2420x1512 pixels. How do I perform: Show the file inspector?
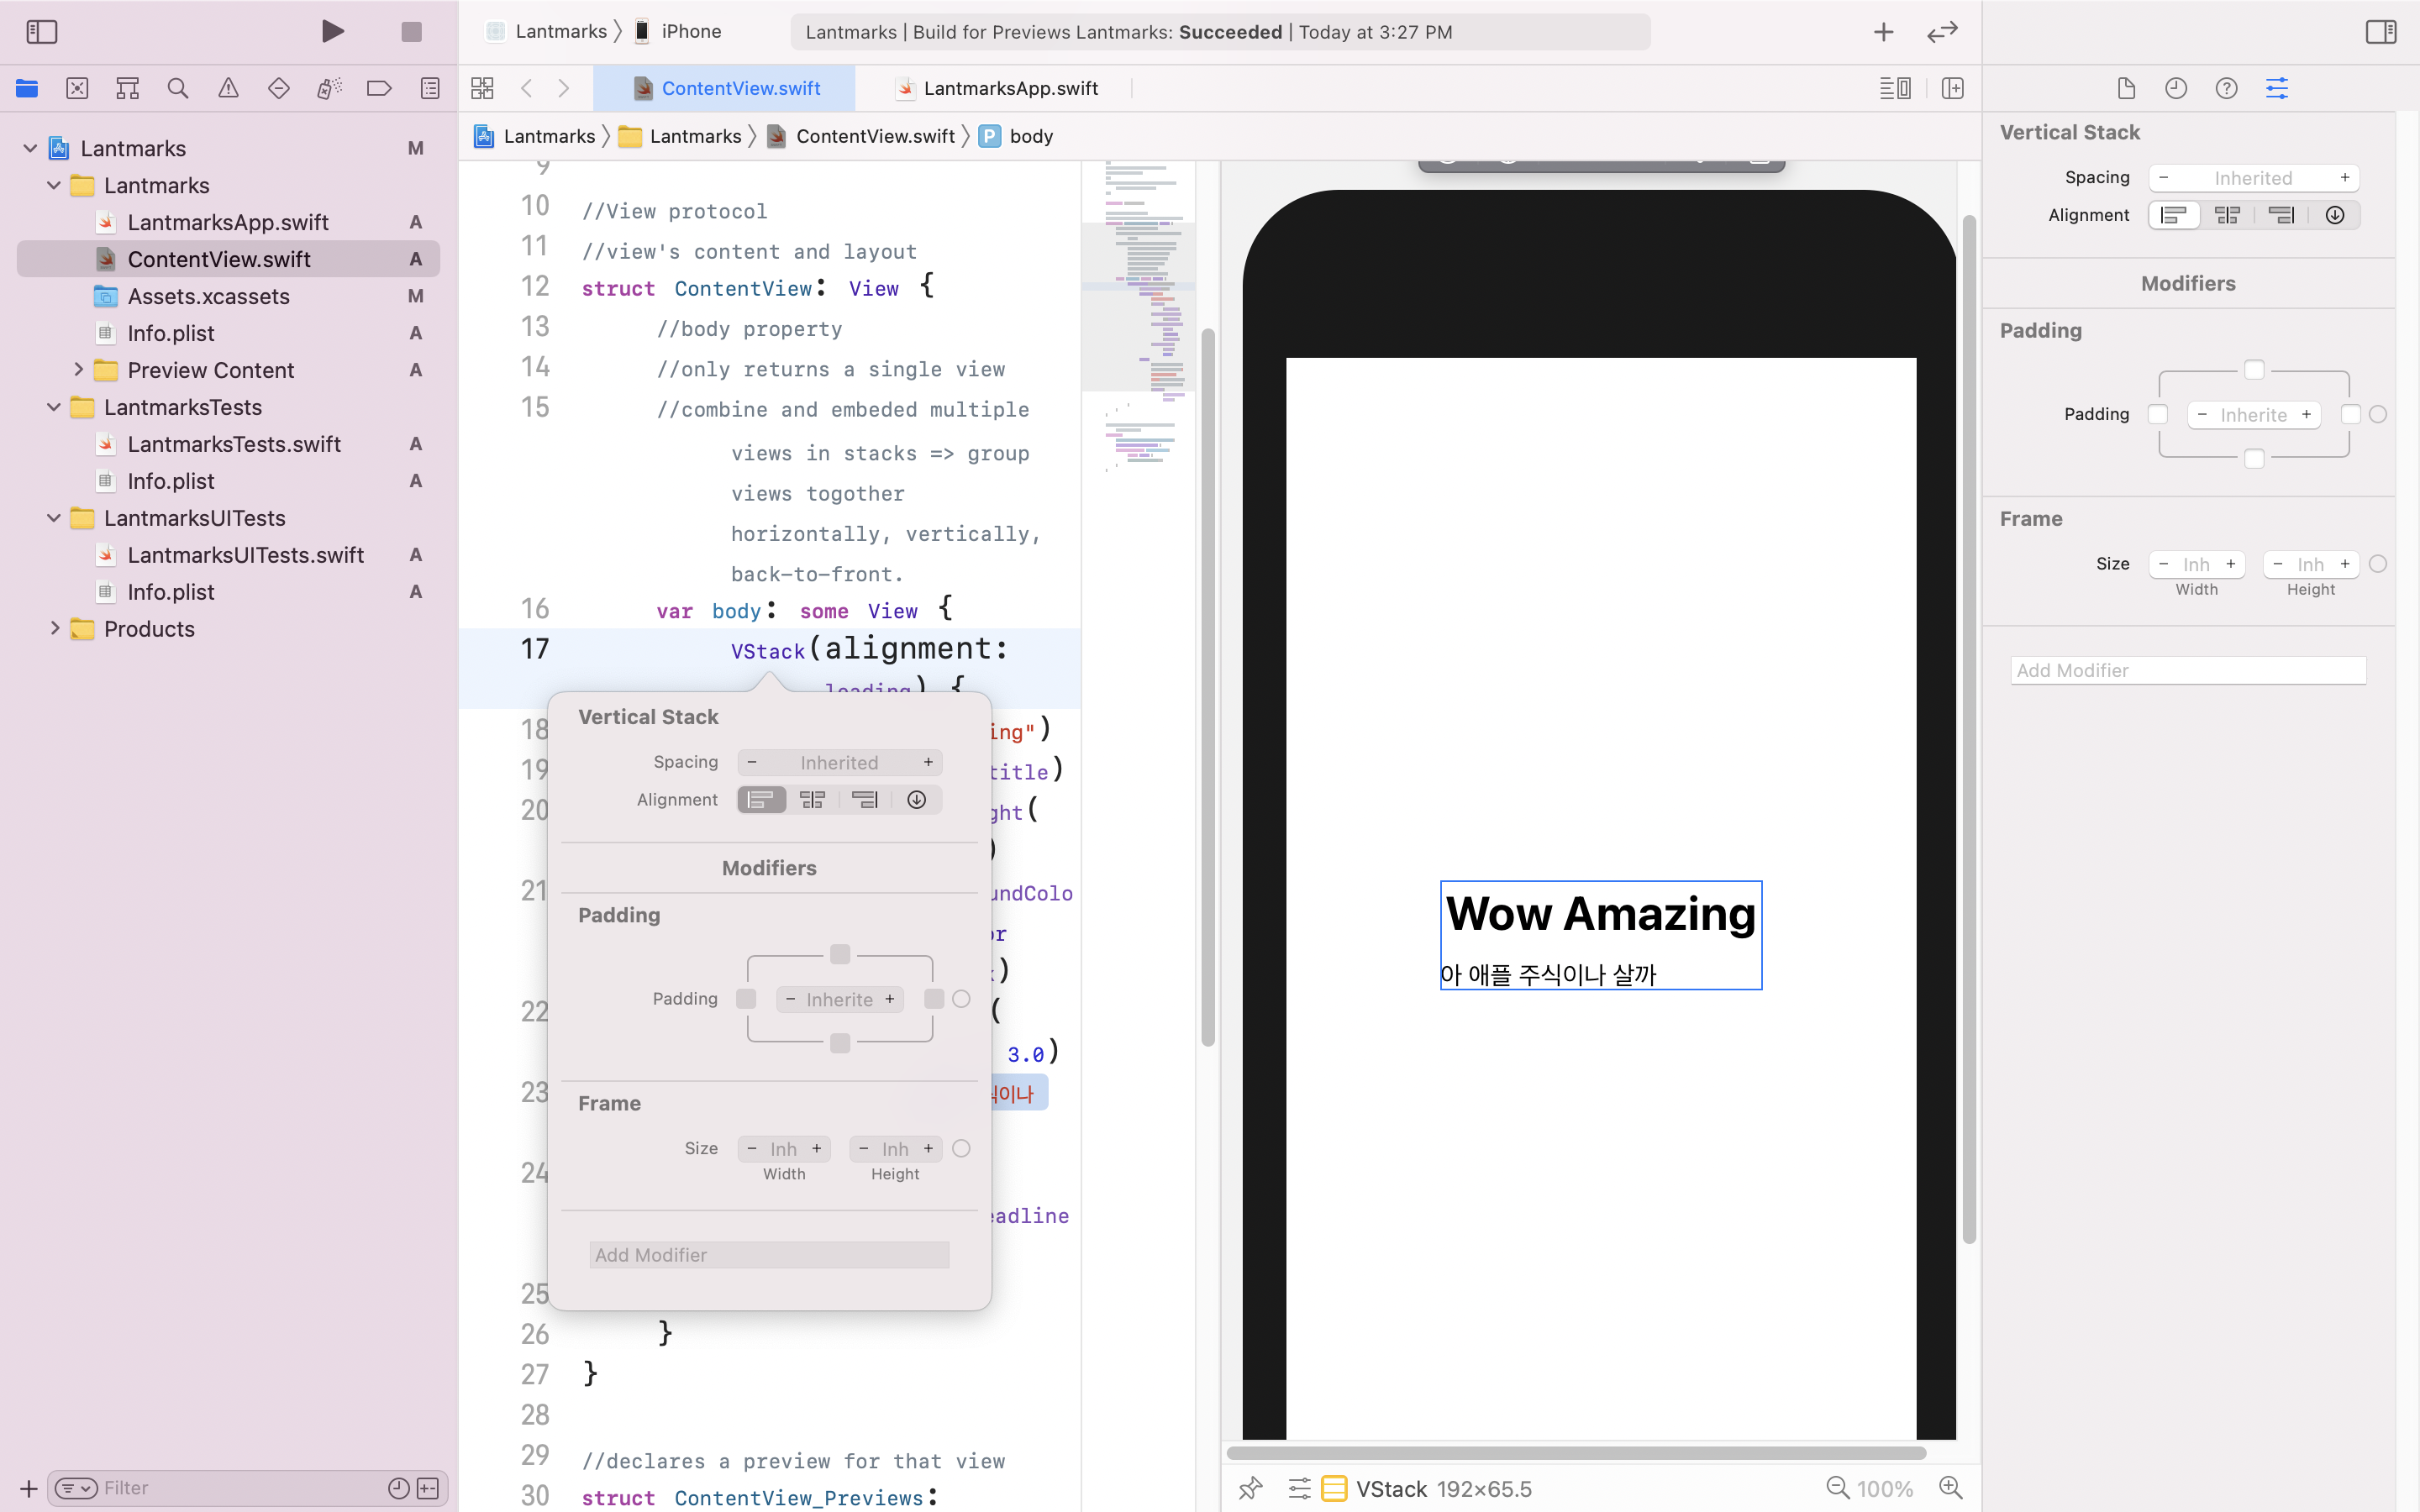(2126, 88)
